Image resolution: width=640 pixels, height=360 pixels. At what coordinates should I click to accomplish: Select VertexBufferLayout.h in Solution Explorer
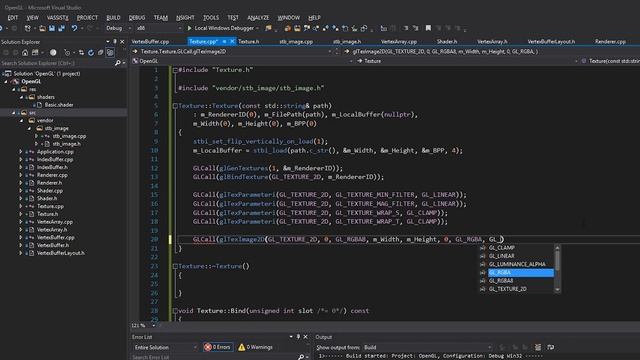pyautogui.click(x=61, y=253)
